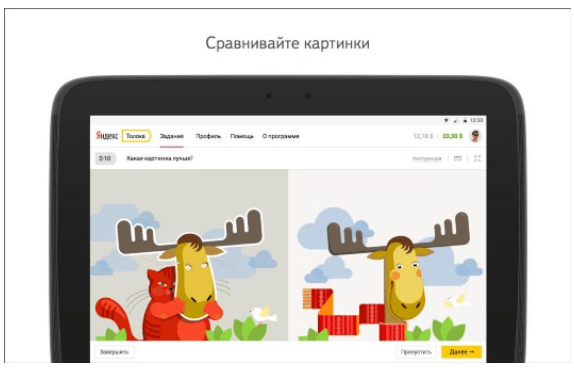574x372 pixels.
Task: Open the Помощь menu item
Action: tap(242, 136)
